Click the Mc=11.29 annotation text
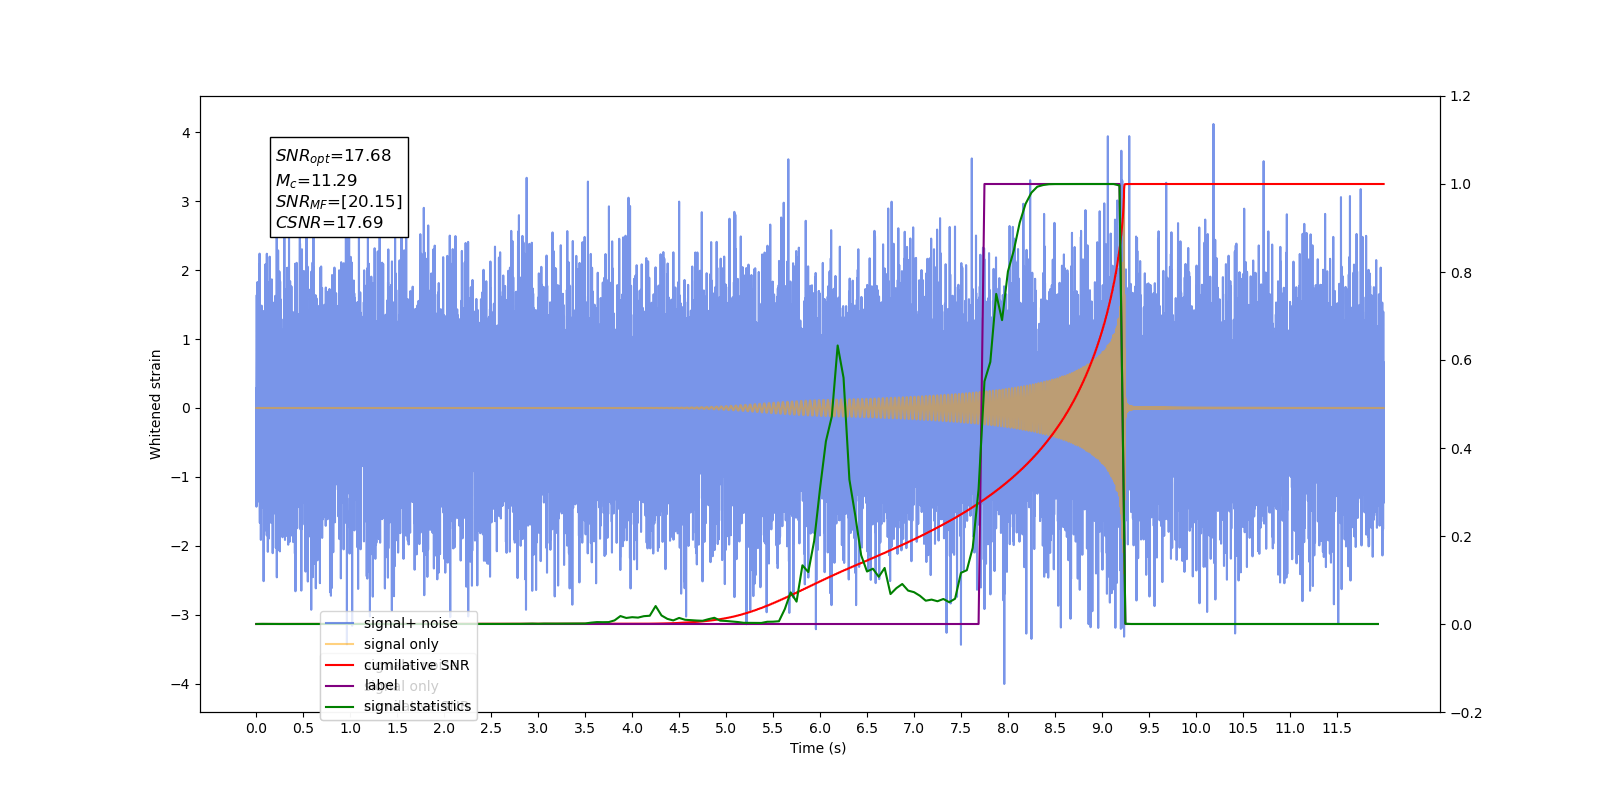This screenshot has width=1600, height=800. (x=316, y=181)
